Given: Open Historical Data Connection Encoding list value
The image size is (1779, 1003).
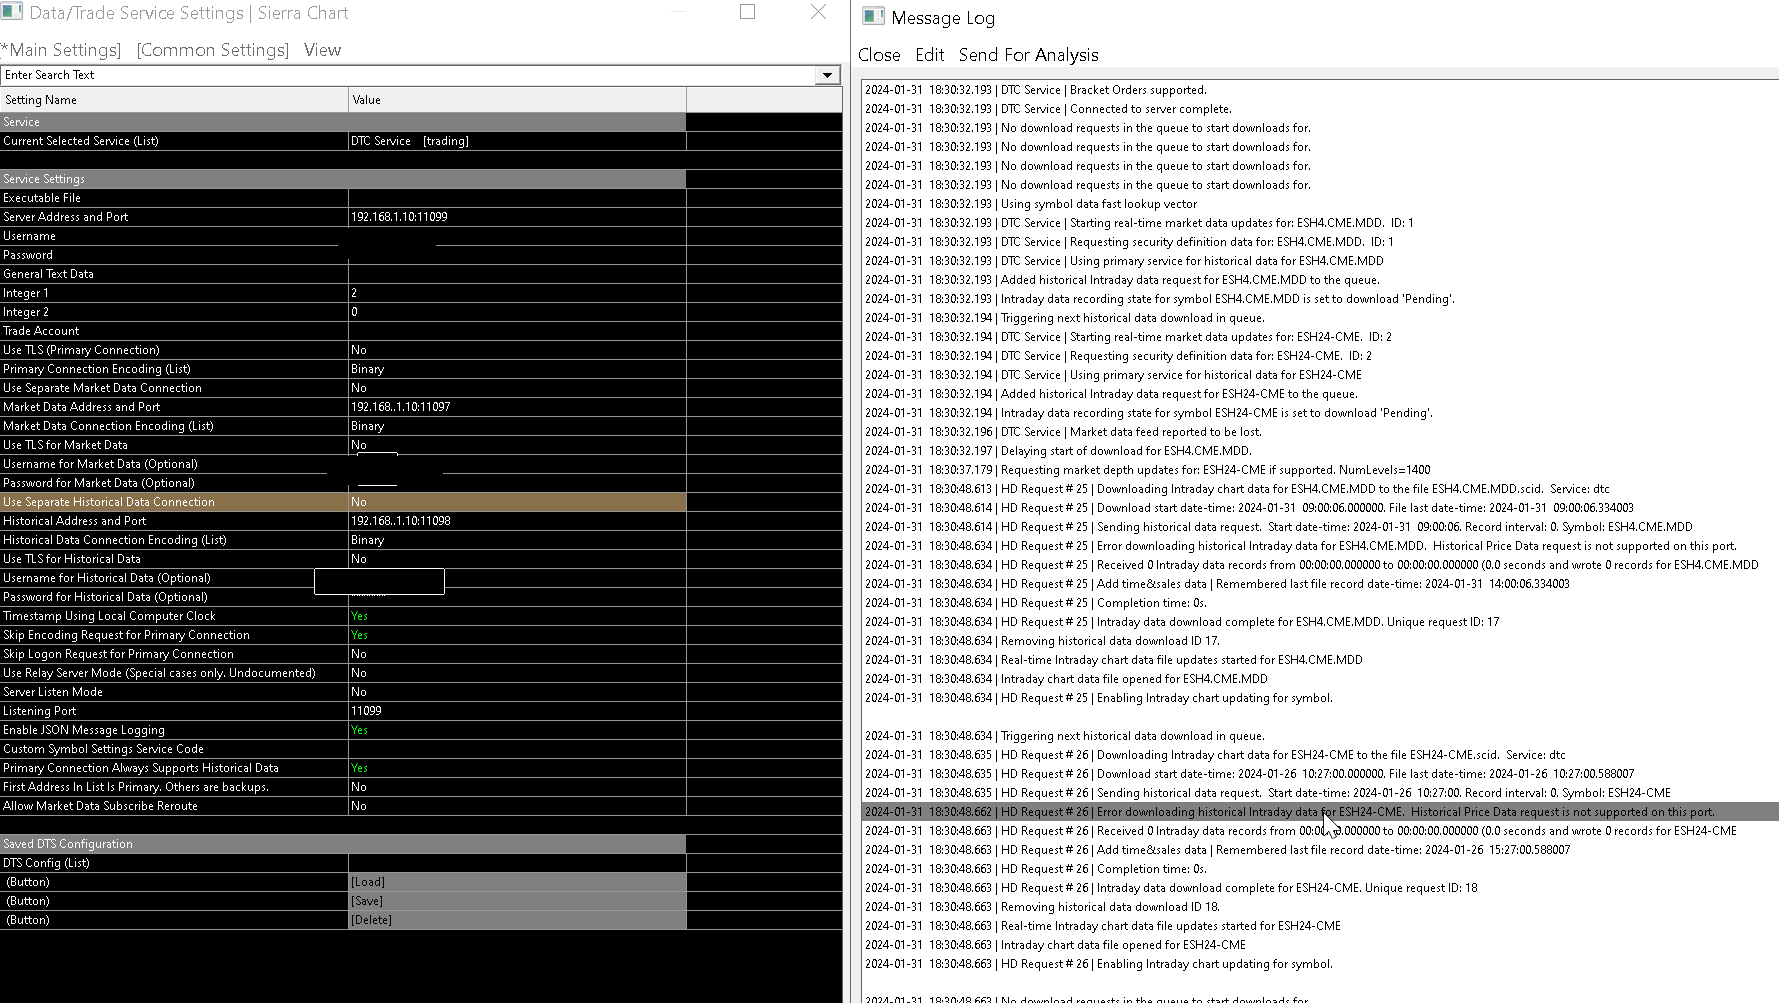Looking at the screenshot, I should click(517, 540).
